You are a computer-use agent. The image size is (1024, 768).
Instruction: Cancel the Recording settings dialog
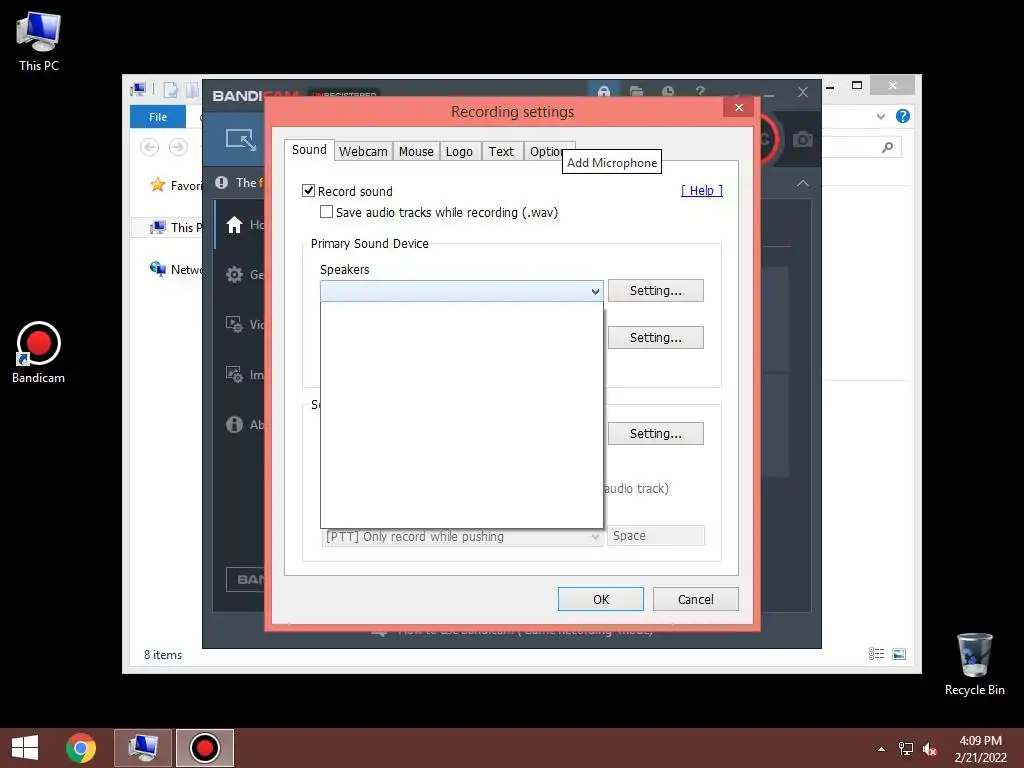tap(696, 600)
